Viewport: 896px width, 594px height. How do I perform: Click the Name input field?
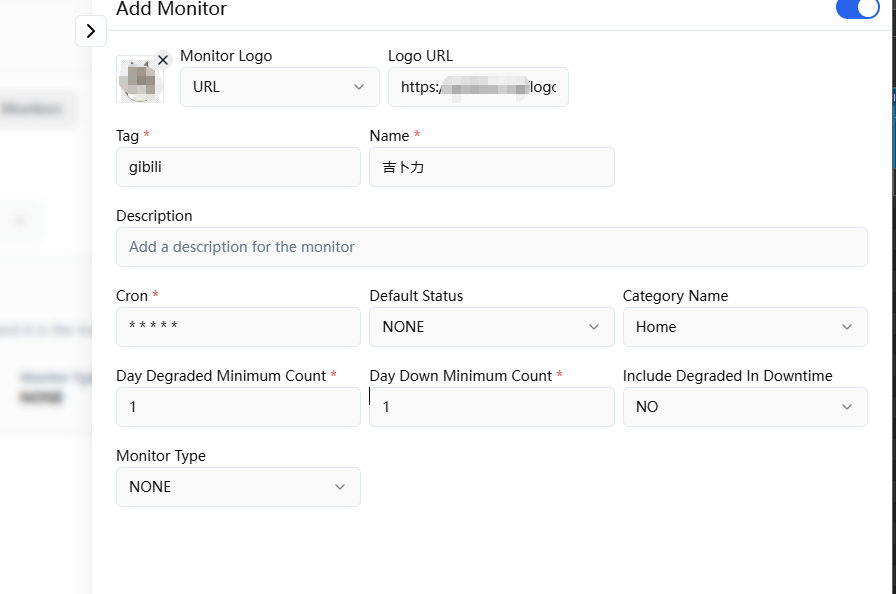pos(492,167)
